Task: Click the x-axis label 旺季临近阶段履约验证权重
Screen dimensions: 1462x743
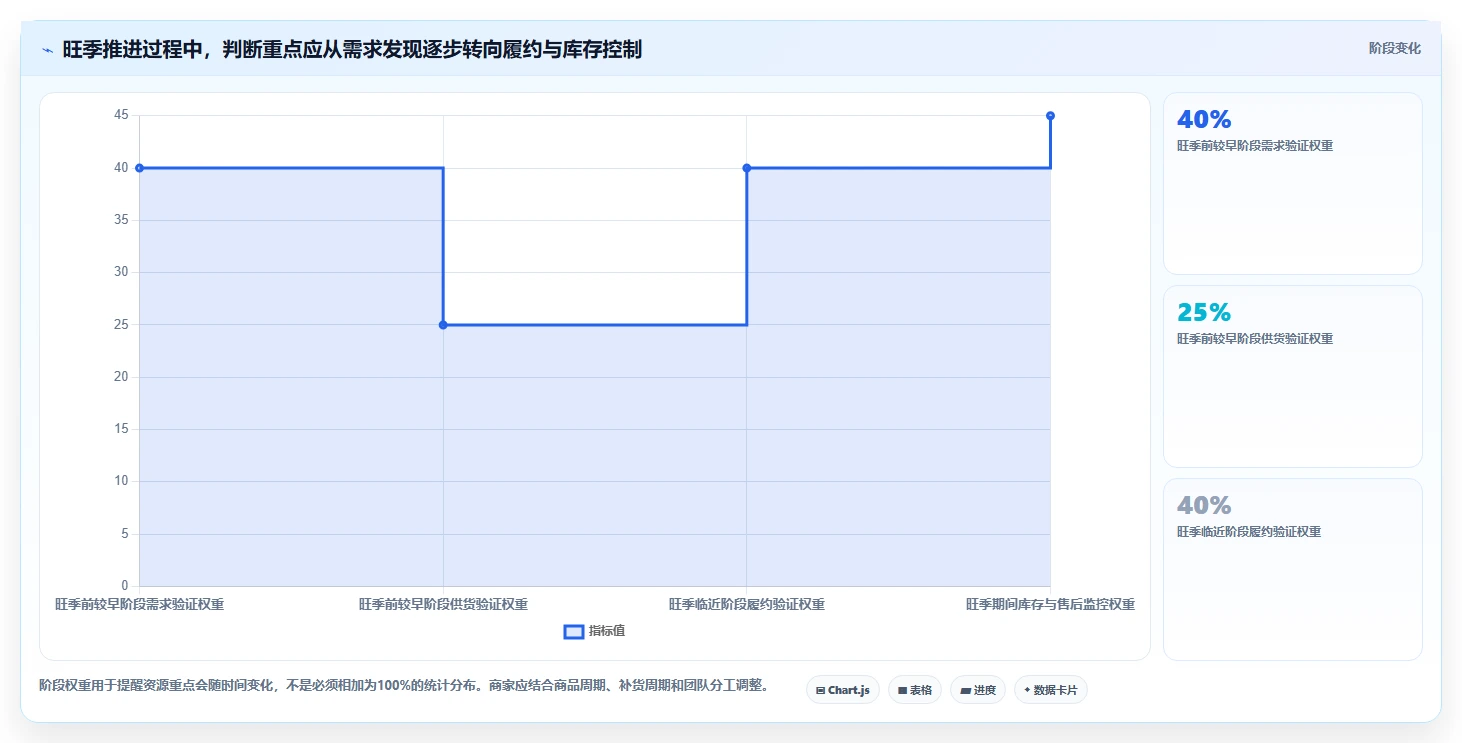Action: pyautogui.click(x=747, y=605)
